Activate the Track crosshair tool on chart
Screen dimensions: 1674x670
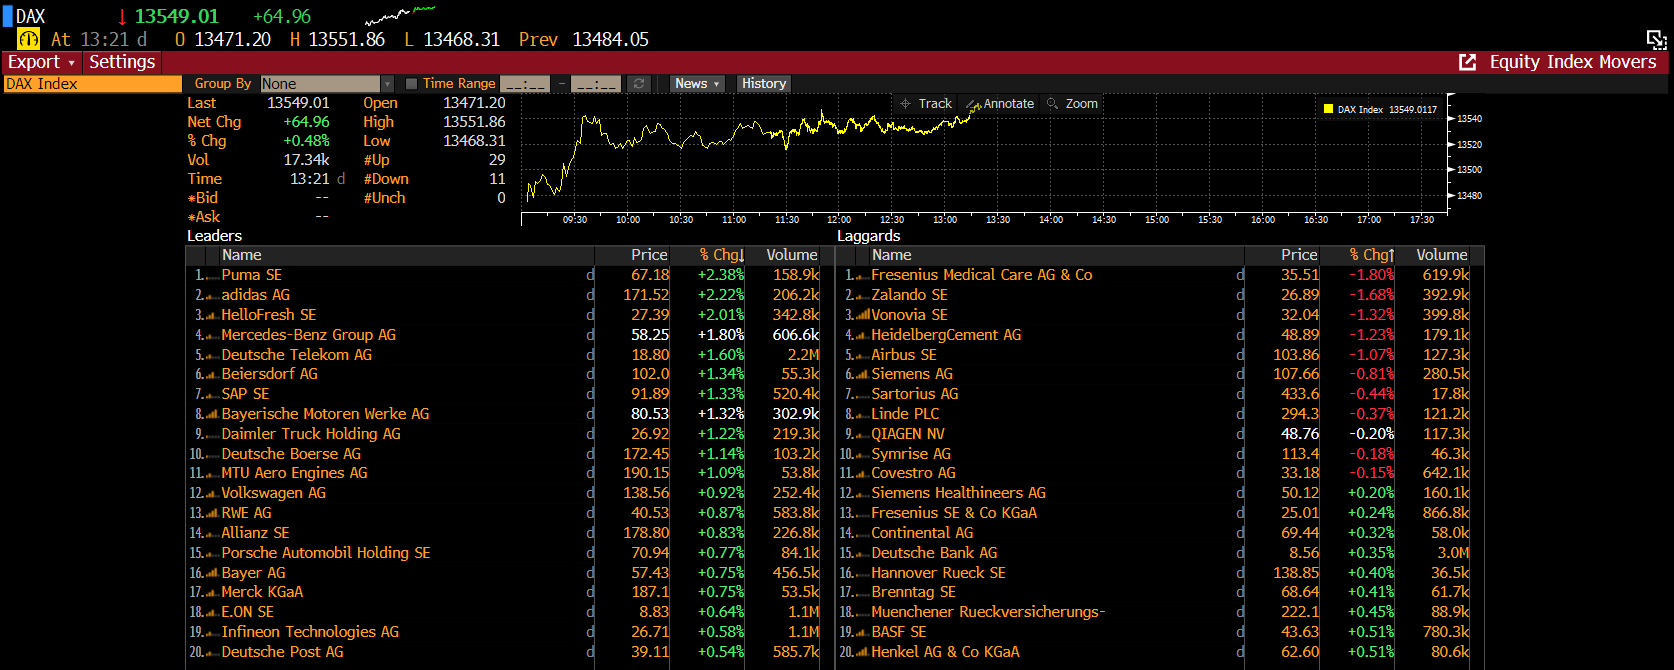coord(925,104)
